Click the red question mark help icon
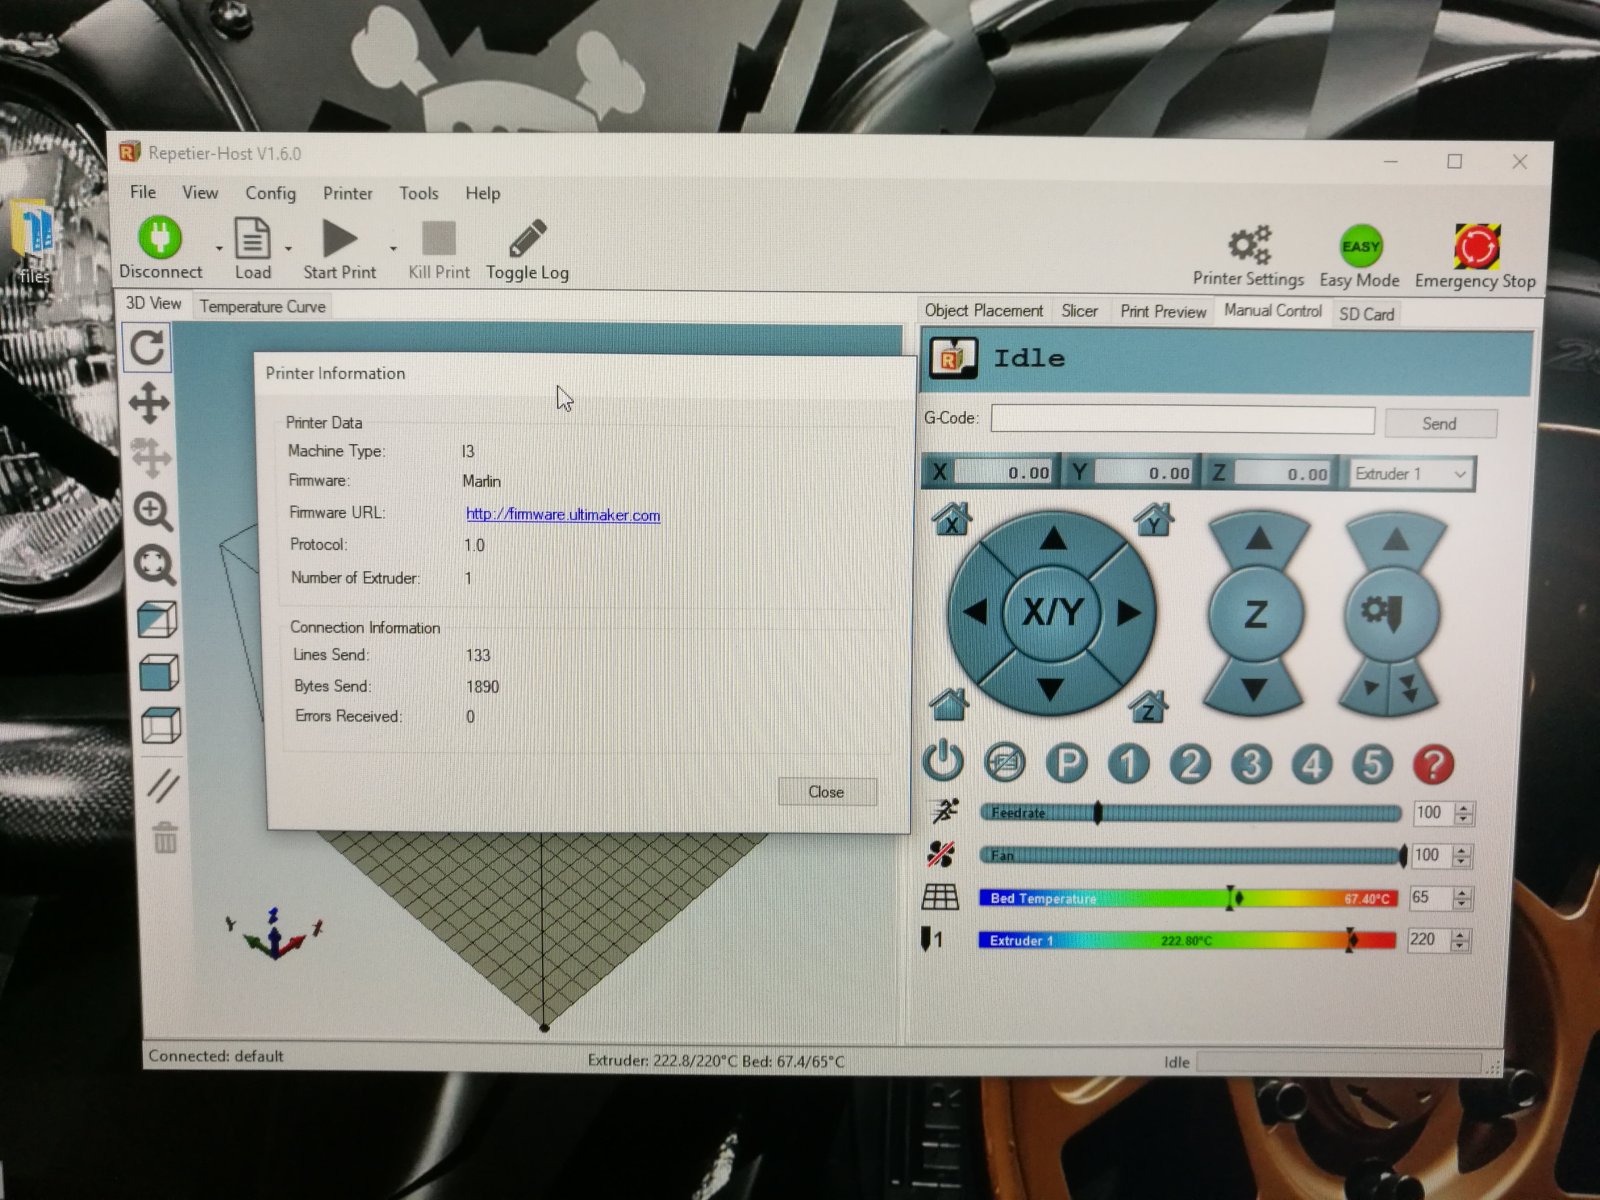Viewport: 1600px width, 1200px height. [1433, 765]
